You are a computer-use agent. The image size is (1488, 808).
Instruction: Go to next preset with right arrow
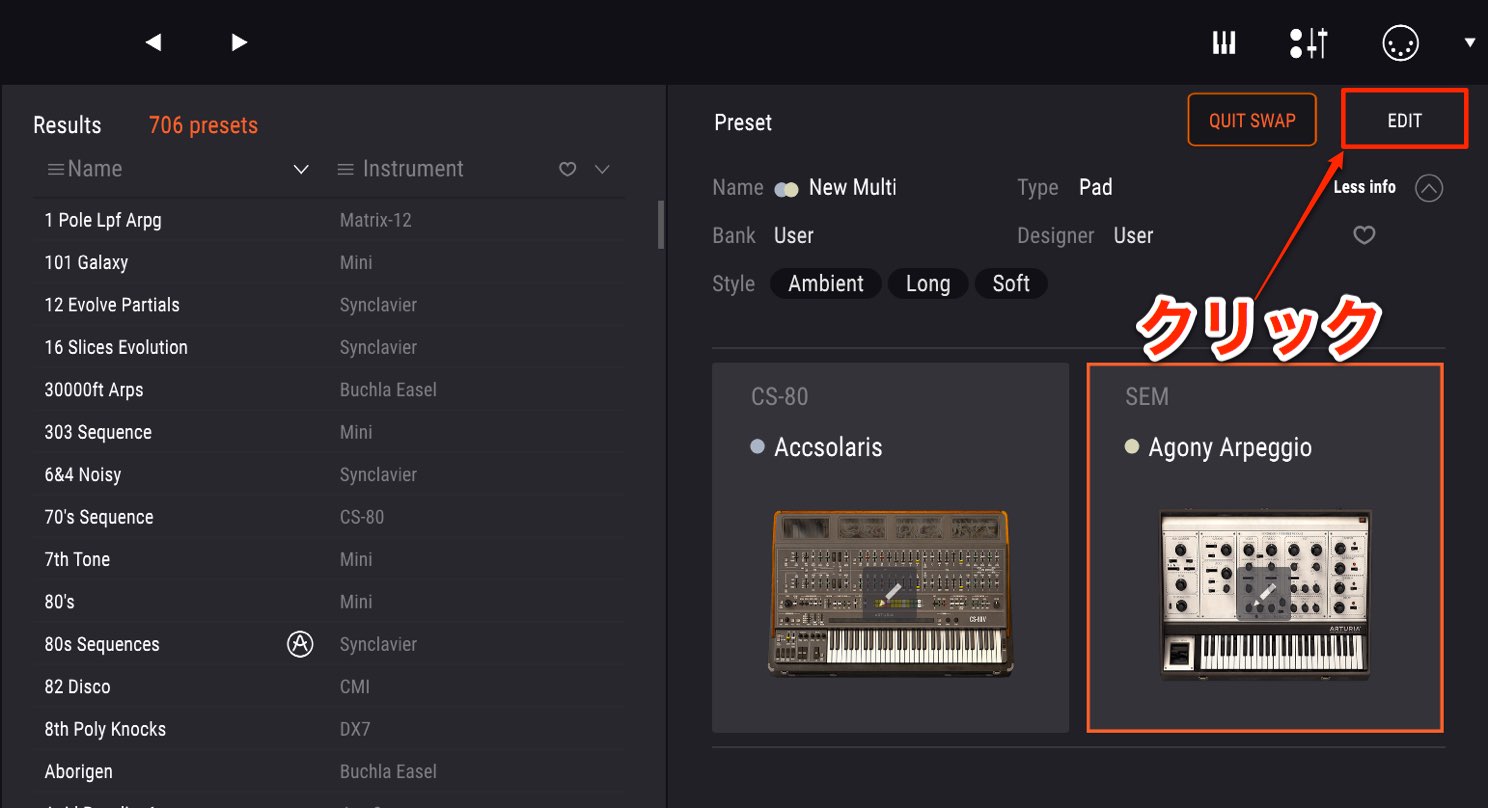[239, 42]
